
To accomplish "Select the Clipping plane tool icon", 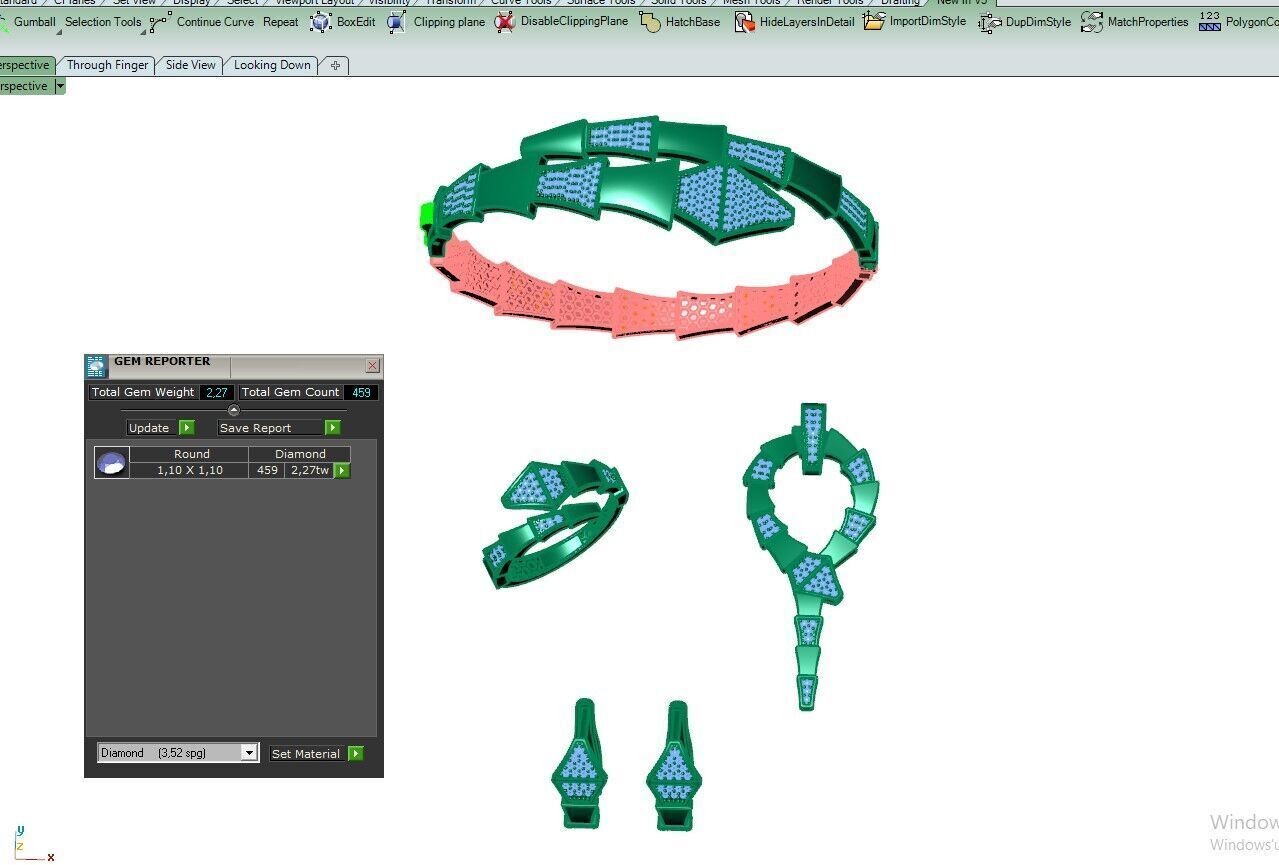I will (x=396, y=22).
